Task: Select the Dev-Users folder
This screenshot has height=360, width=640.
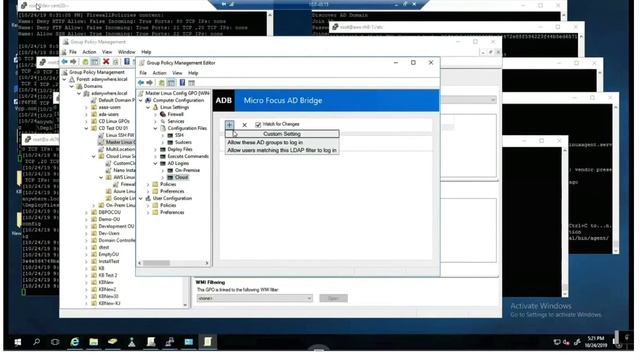Action: [109, 233]
